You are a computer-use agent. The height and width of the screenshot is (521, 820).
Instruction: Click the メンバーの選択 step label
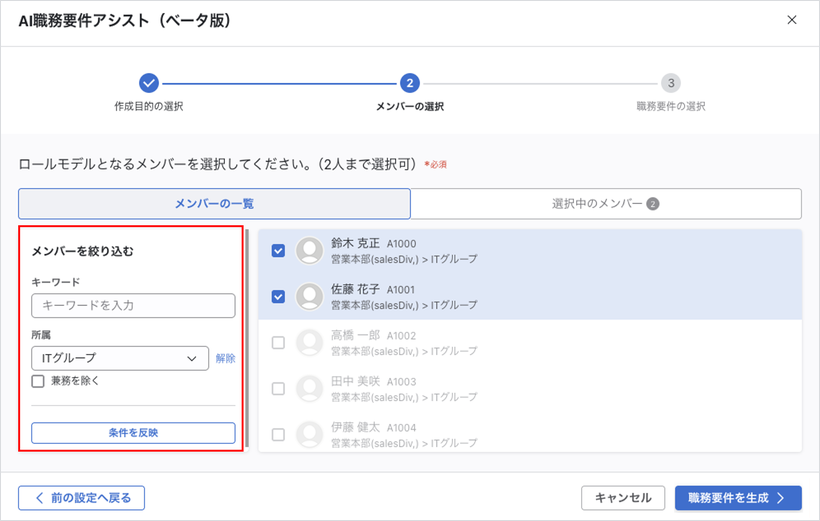(410, 106)
